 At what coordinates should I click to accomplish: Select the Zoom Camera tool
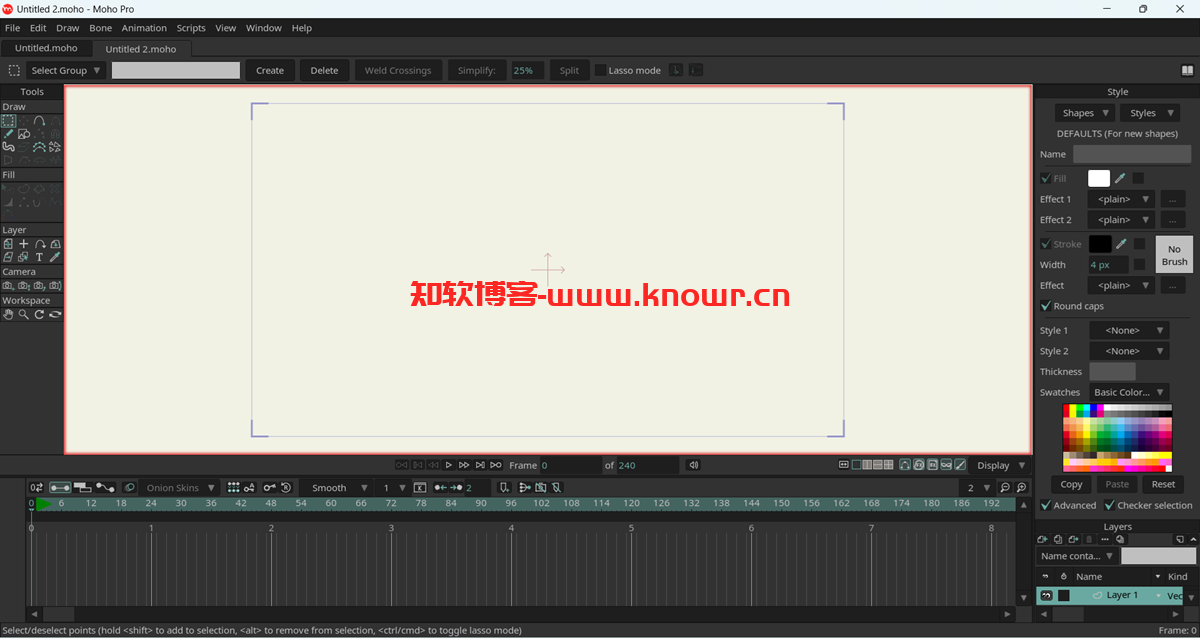click(x=24, y=285)
